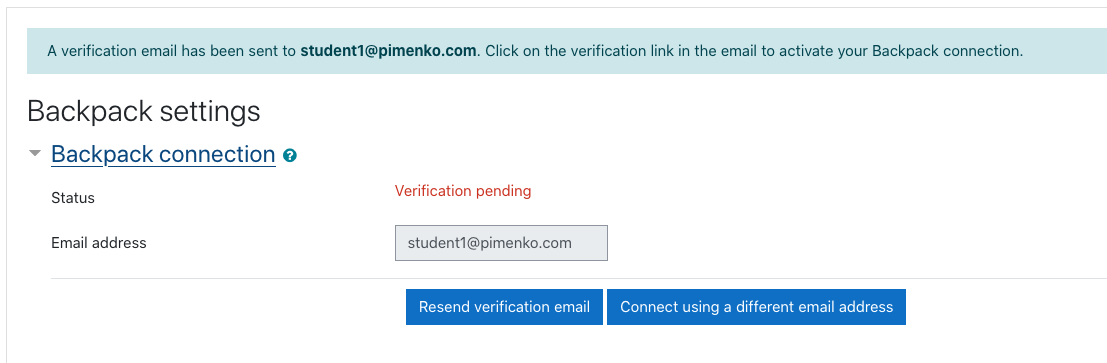Click the bold student1@pimenko.com in the banner

click(x=388, y=51)
